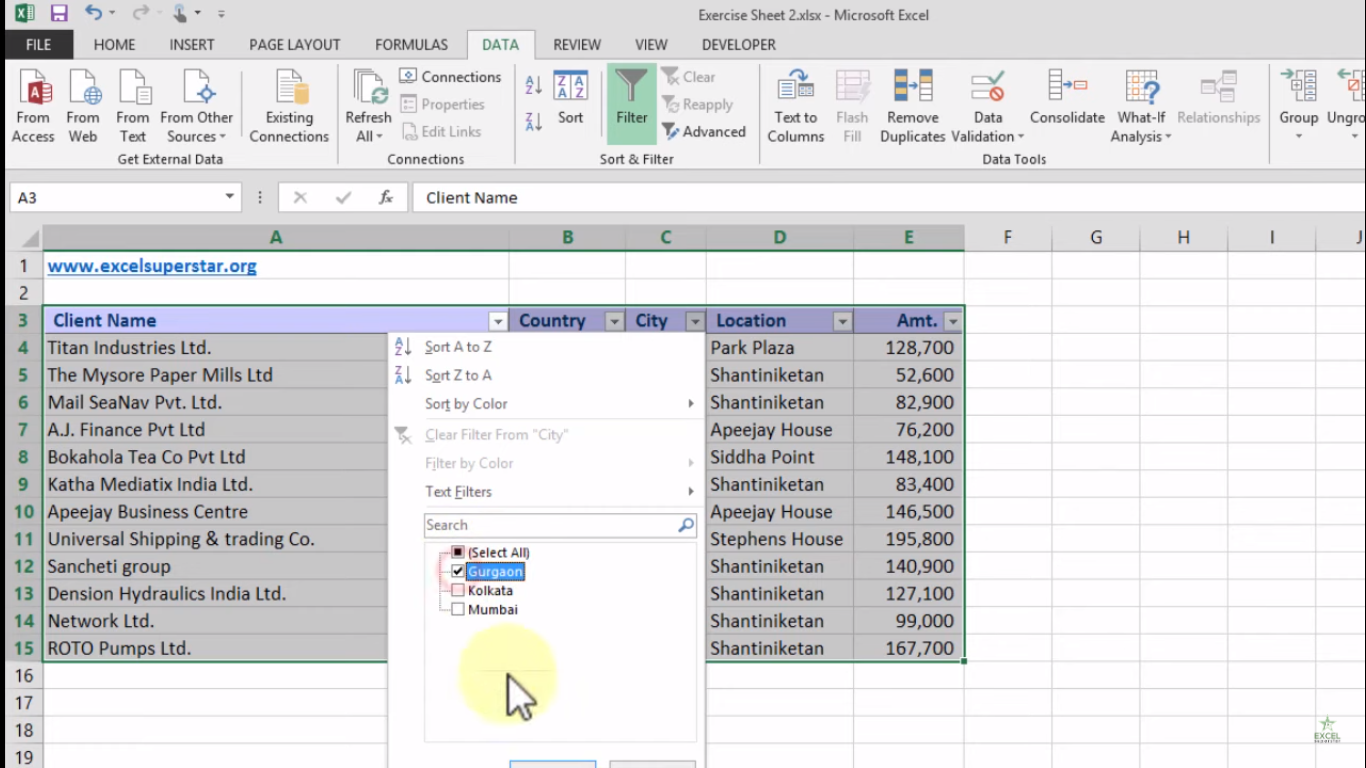Open the Country filter dropdown
1366x768 pixels.
pyautogui.click(x=614, y=321)
